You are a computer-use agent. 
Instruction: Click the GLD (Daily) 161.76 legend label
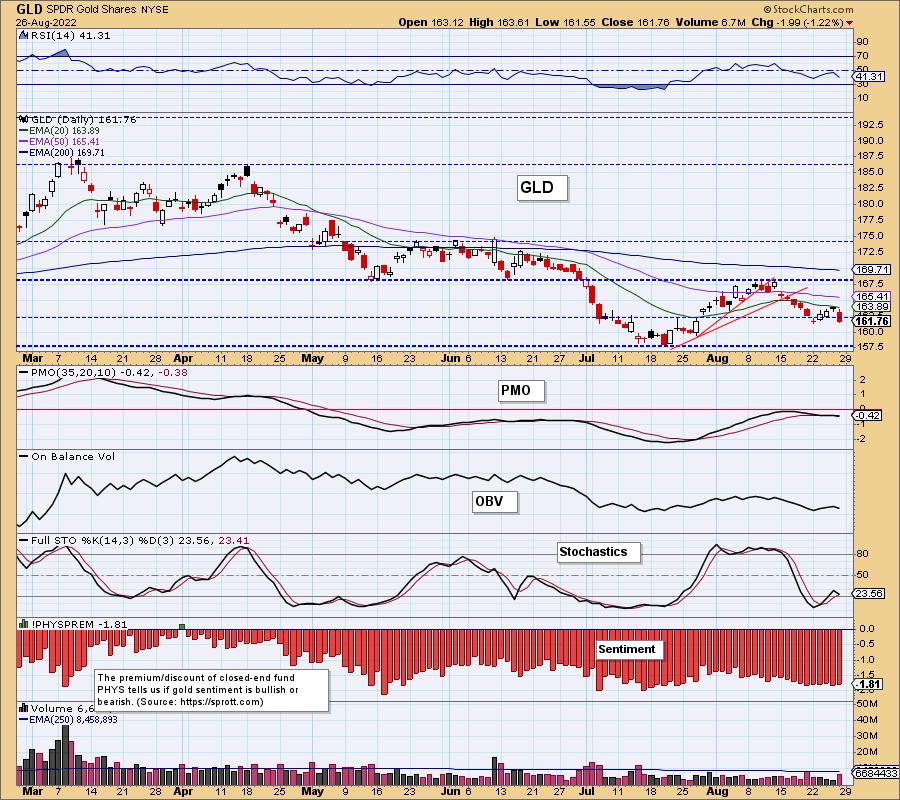tap(83, 120)
